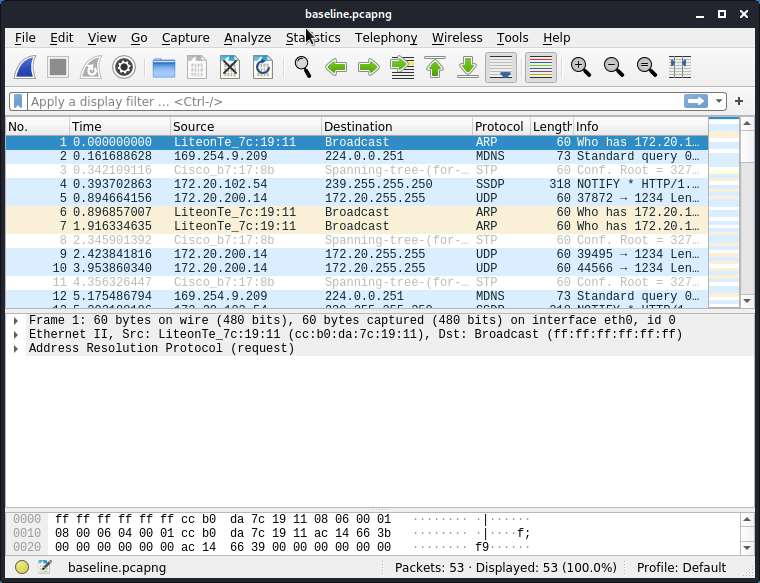Screen dimensions: 760x583
Task: Select packet 3 STP row
Action: click(x=357, y=170)
